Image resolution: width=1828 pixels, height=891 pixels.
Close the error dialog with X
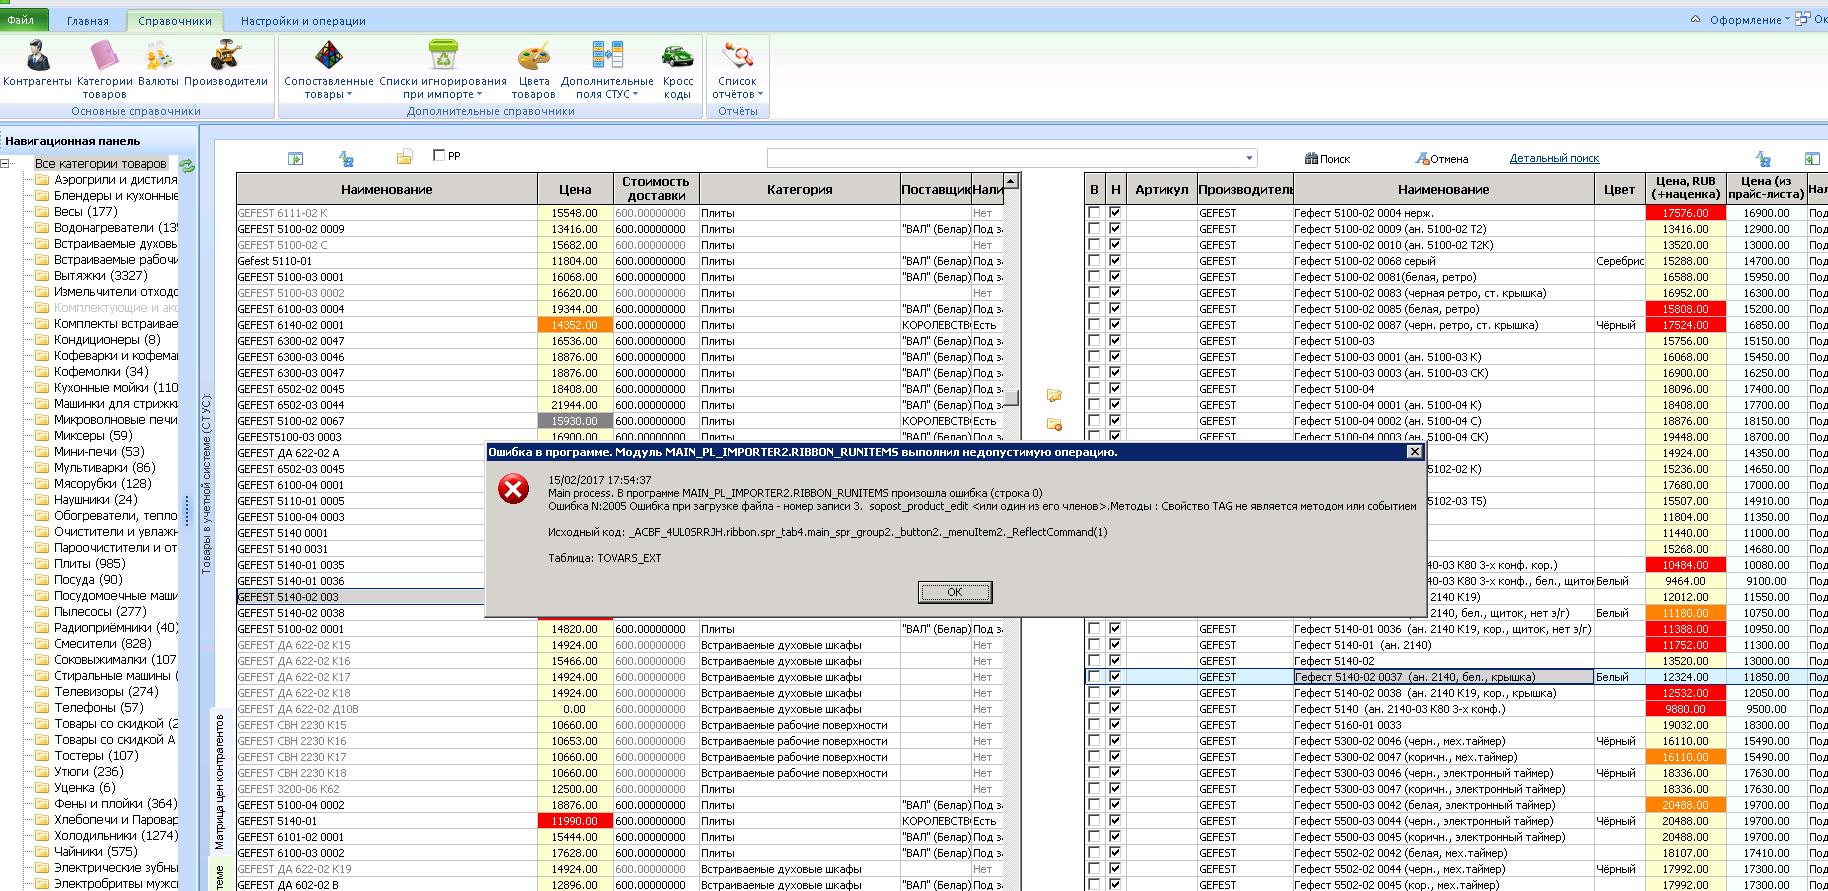point(1414,452)
